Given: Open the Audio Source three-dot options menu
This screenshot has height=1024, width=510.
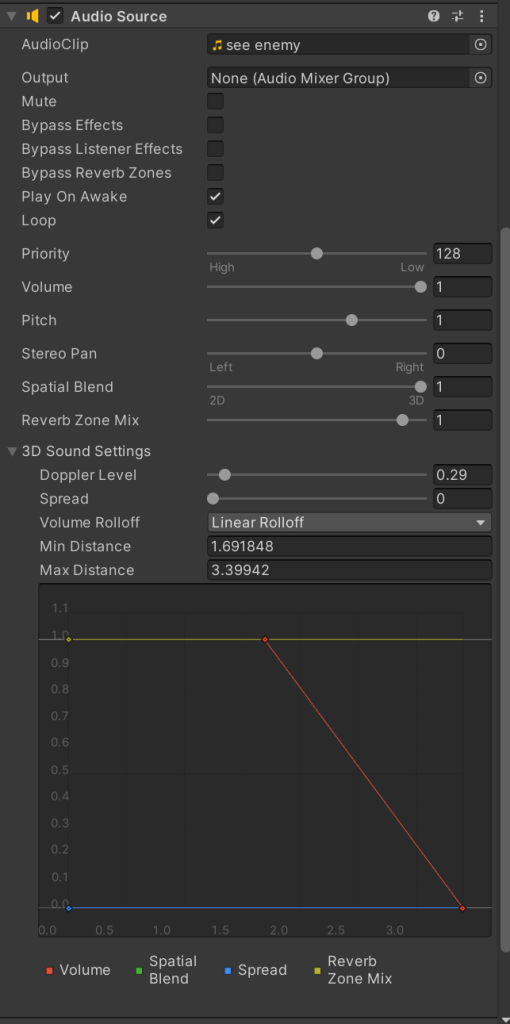Looking at the screenshot, I should click(x=481, y=16).
